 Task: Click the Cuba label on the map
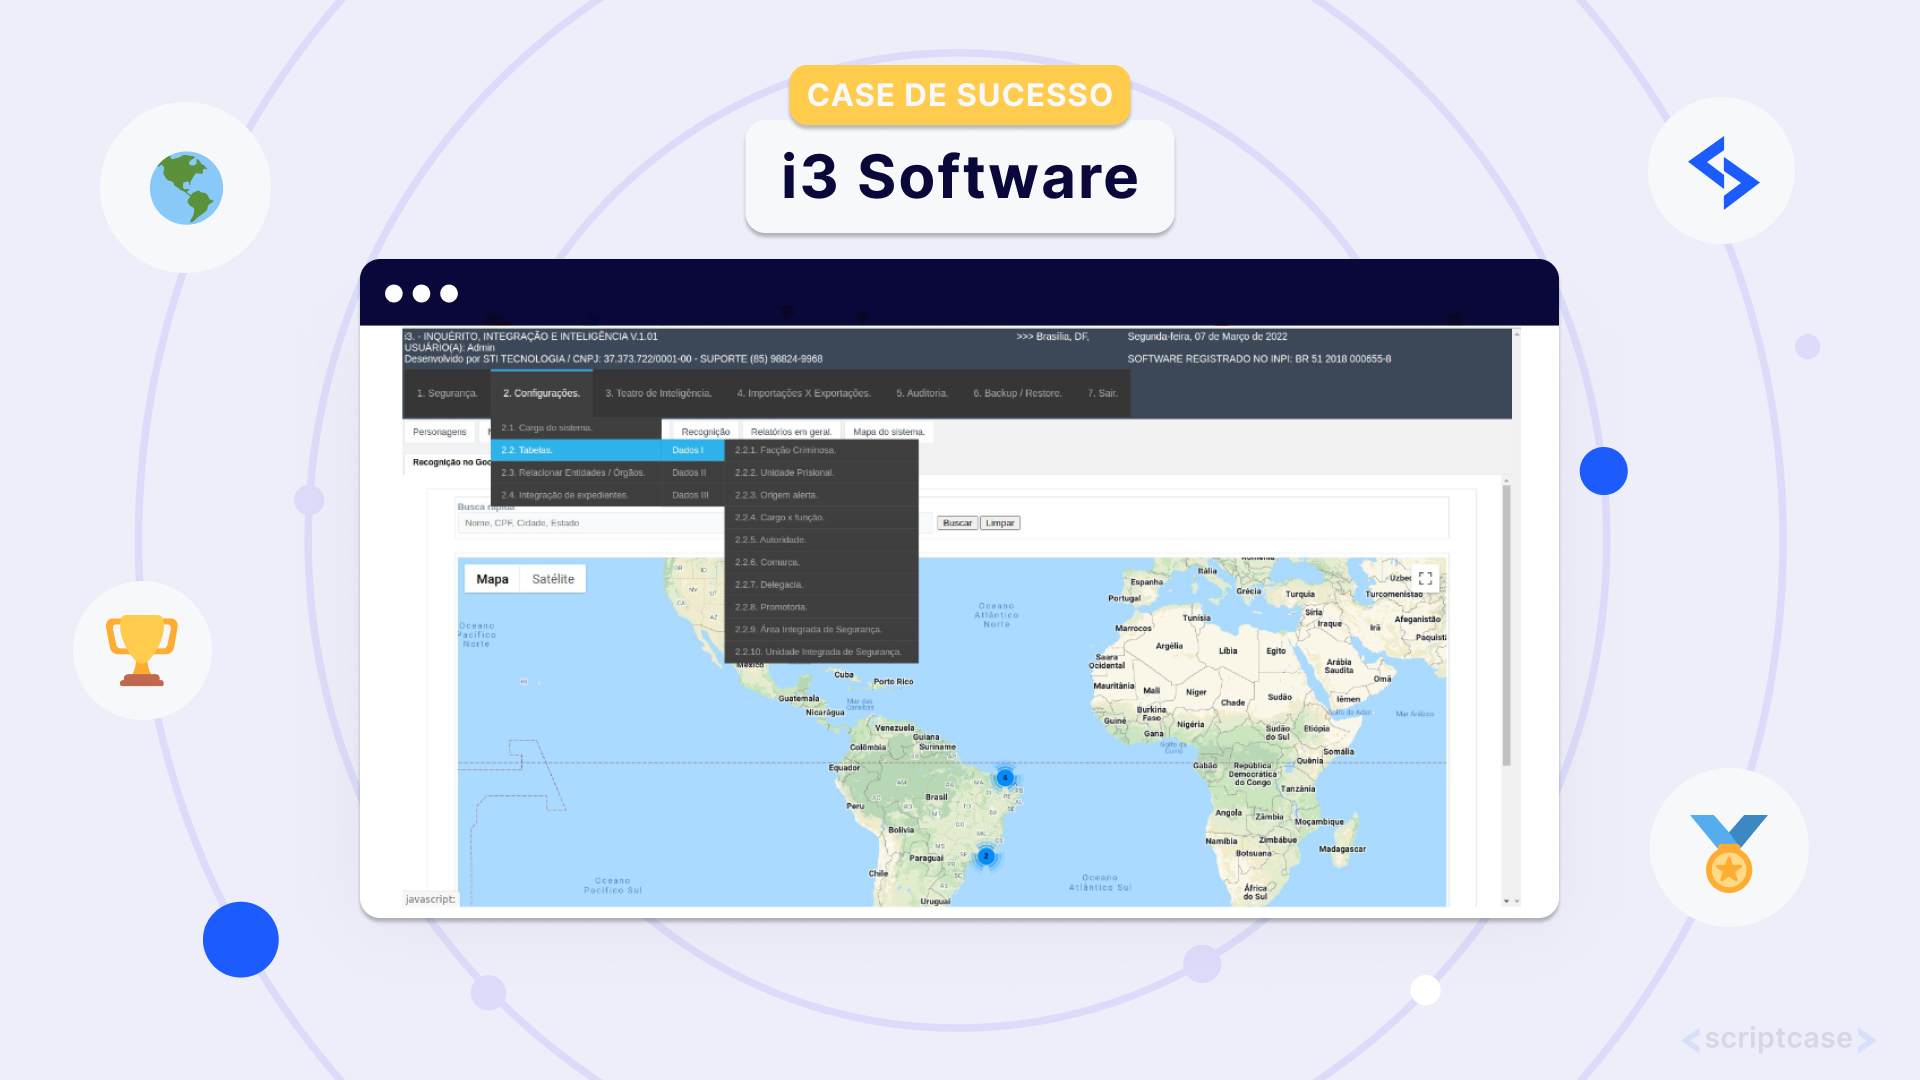point(844,675)
